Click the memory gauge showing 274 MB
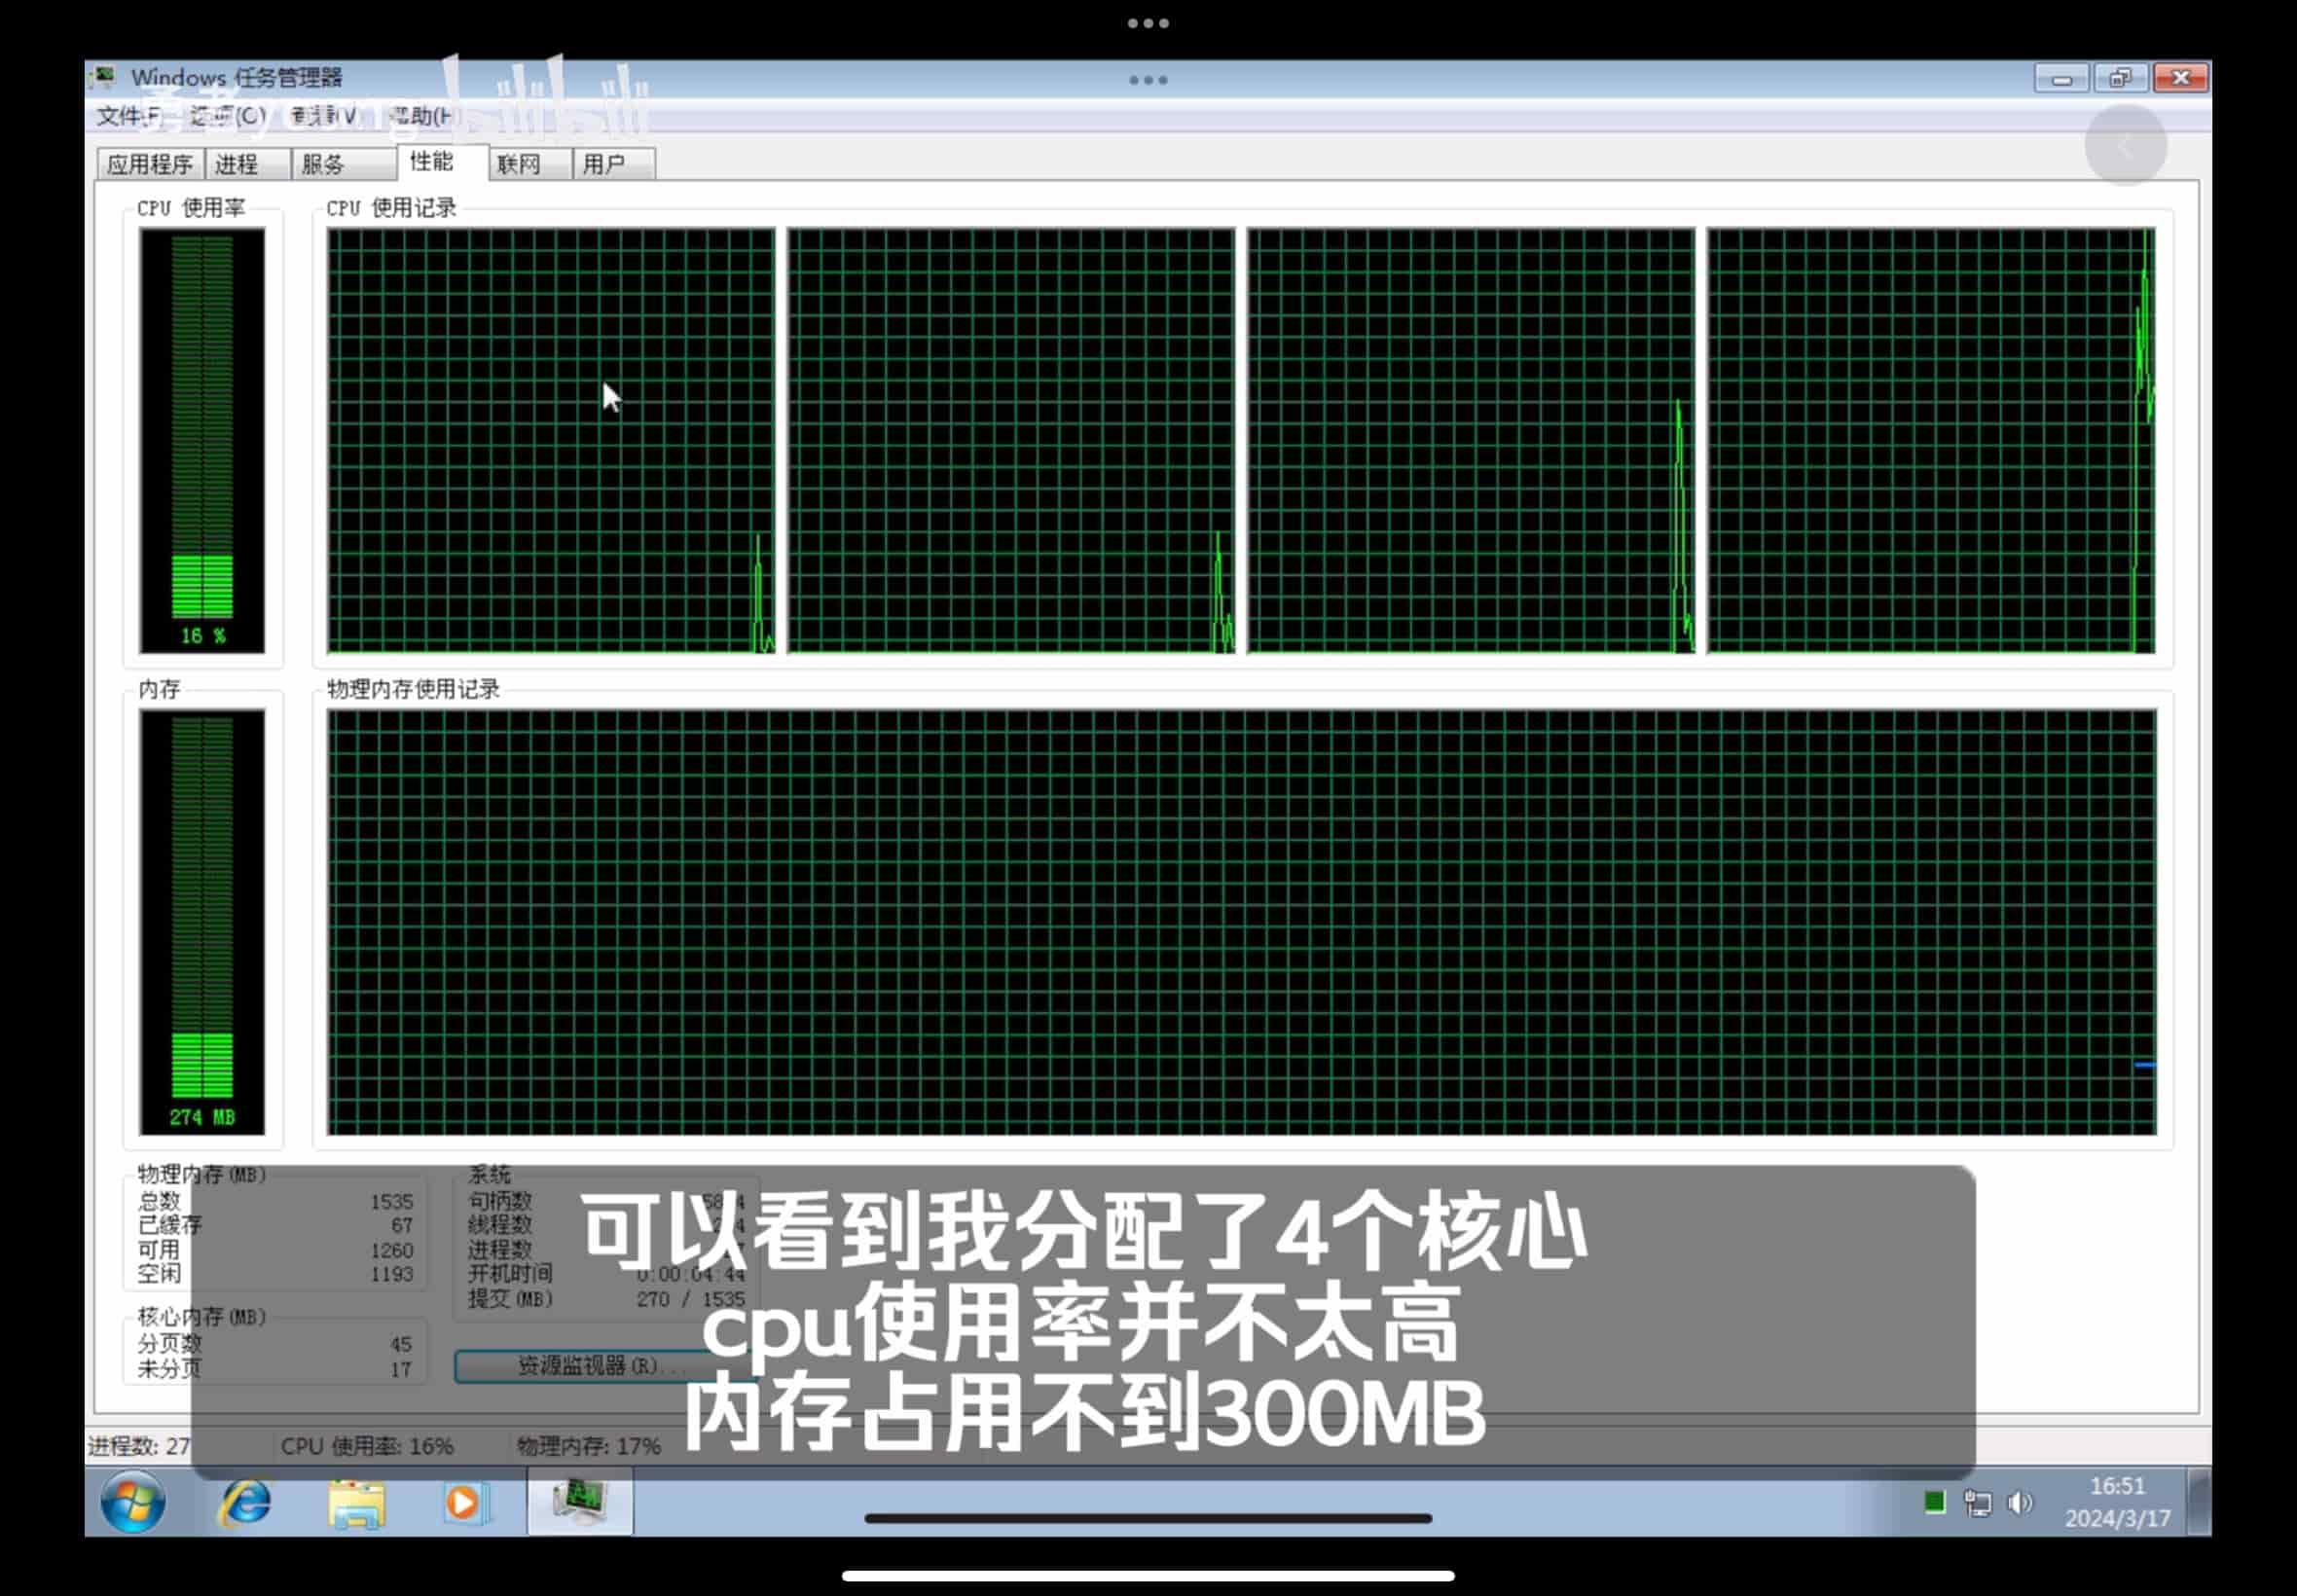Viewport: 2297px width, 1596px height. (x=202, y=922)
